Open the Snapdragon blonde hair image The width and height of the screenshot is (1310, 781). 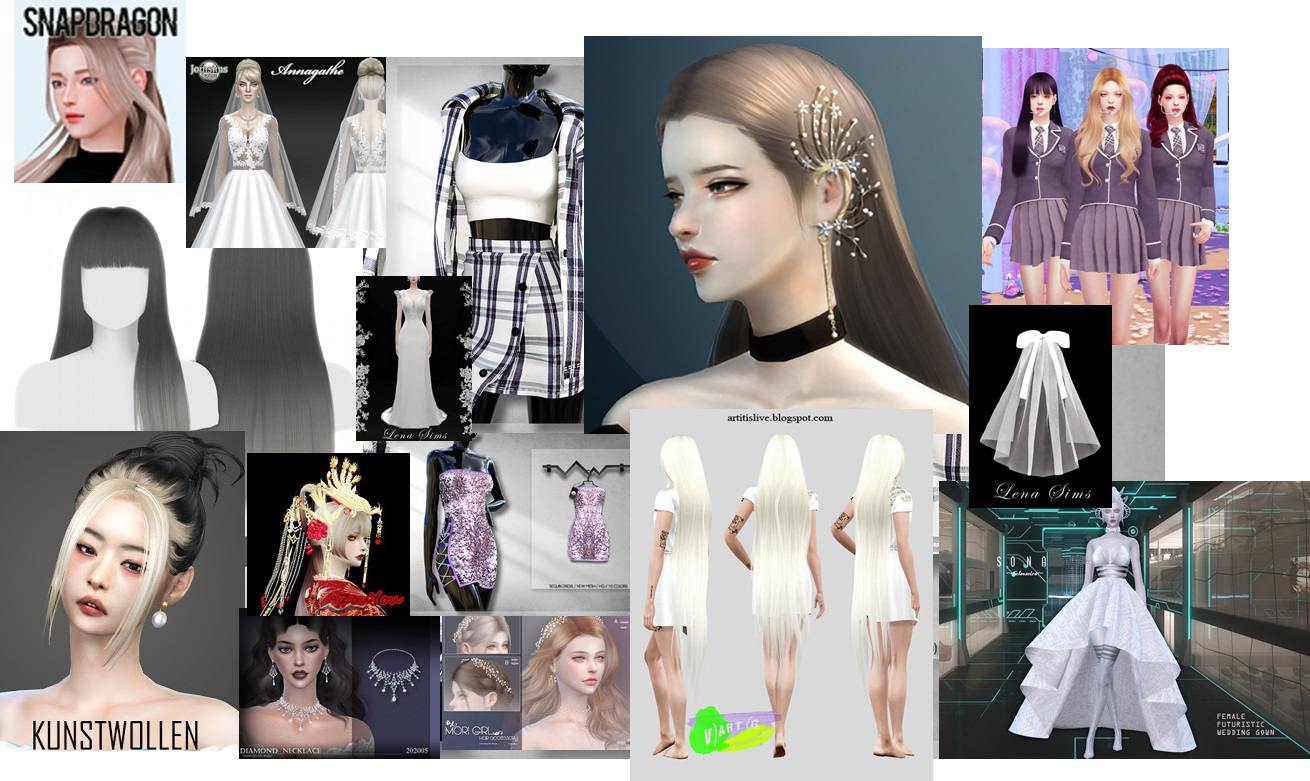(100, 91)
